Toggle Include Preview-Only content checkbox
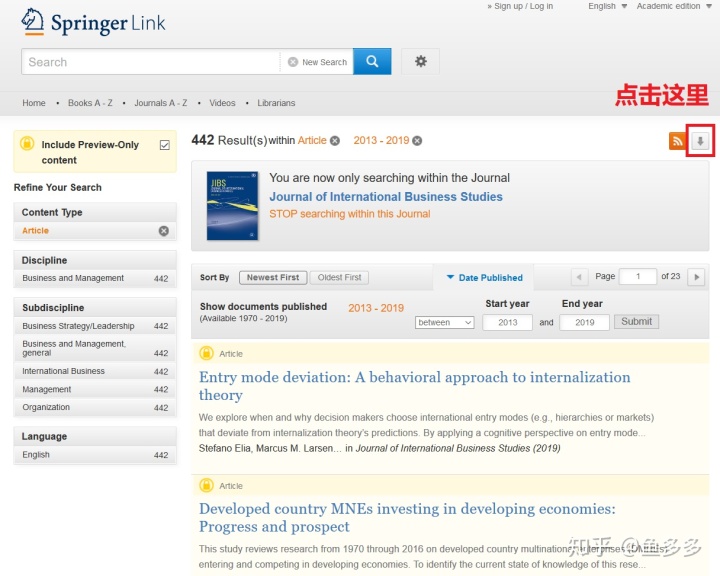 pyautogui.click(x=164, y=145)
